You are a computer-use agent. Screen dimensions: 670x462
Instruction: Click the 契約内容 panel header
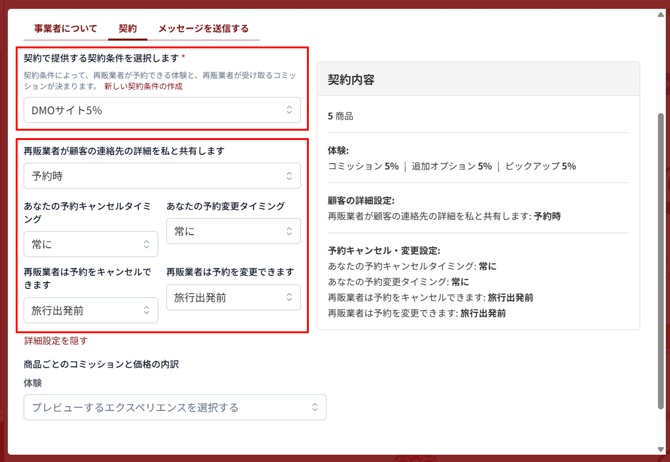351,79
